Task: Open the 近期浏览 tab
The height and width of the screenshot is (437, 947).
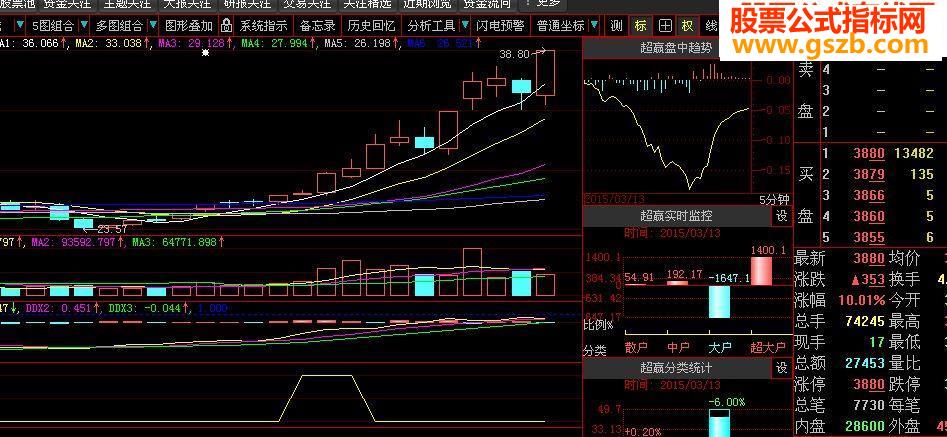Action: coord(426,4)
